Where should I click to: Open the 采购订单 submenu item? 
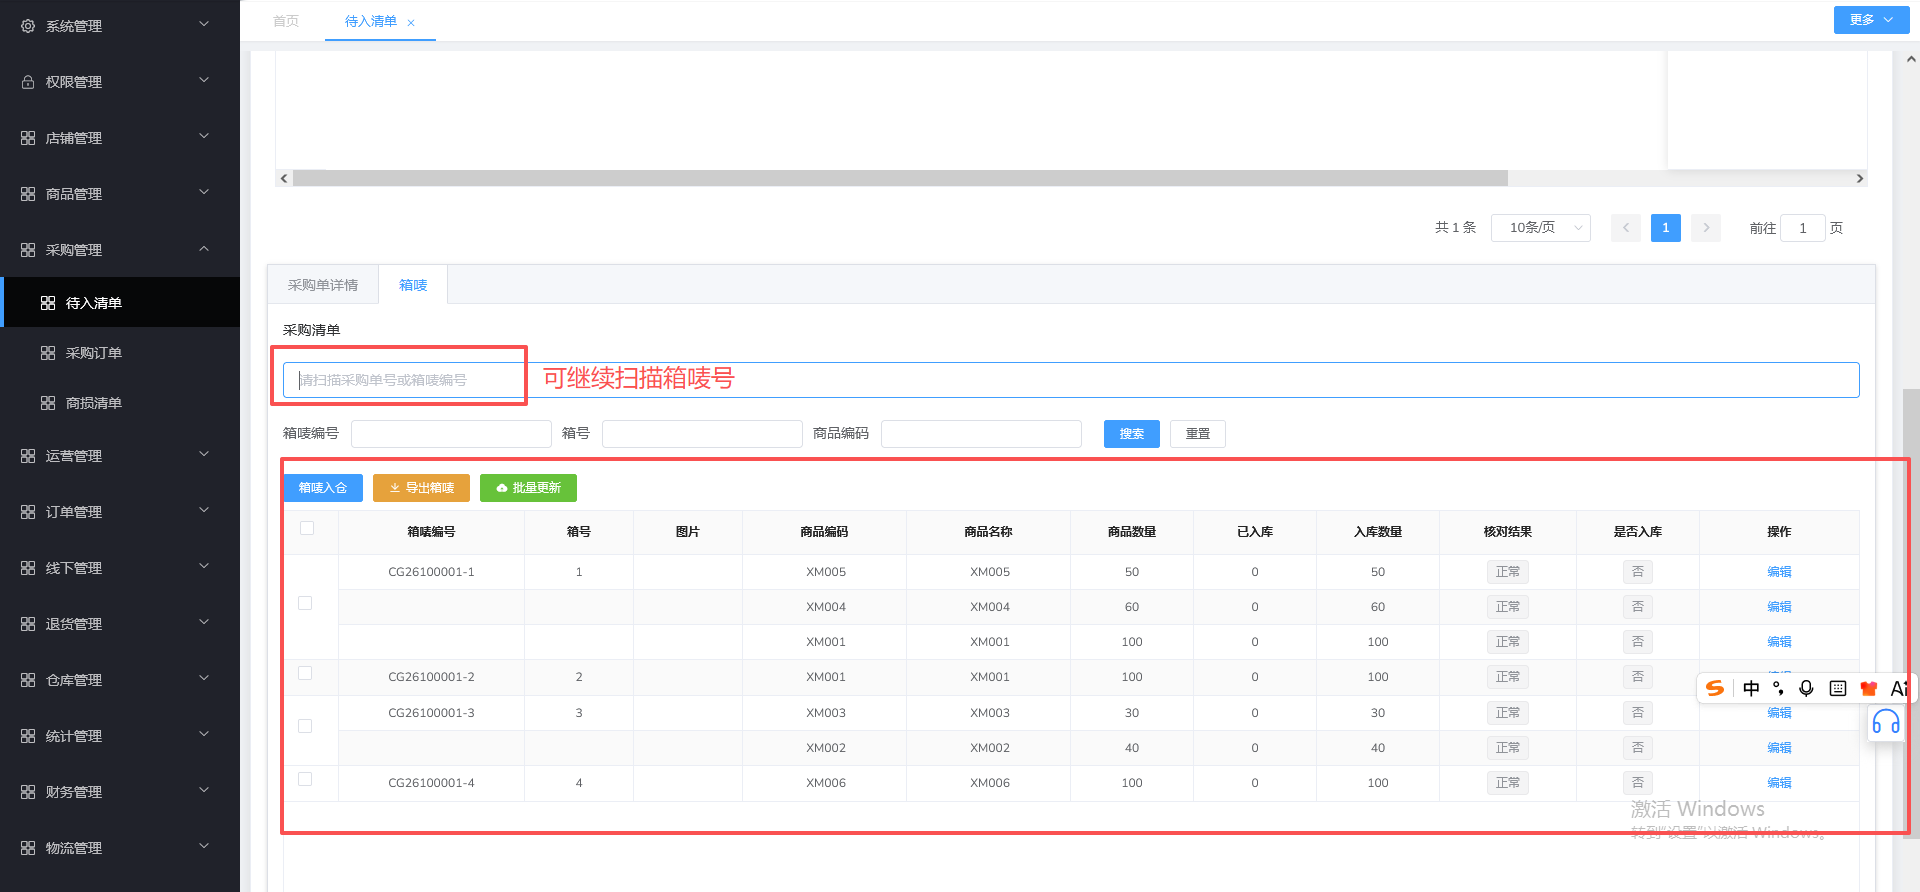point(120,353)
